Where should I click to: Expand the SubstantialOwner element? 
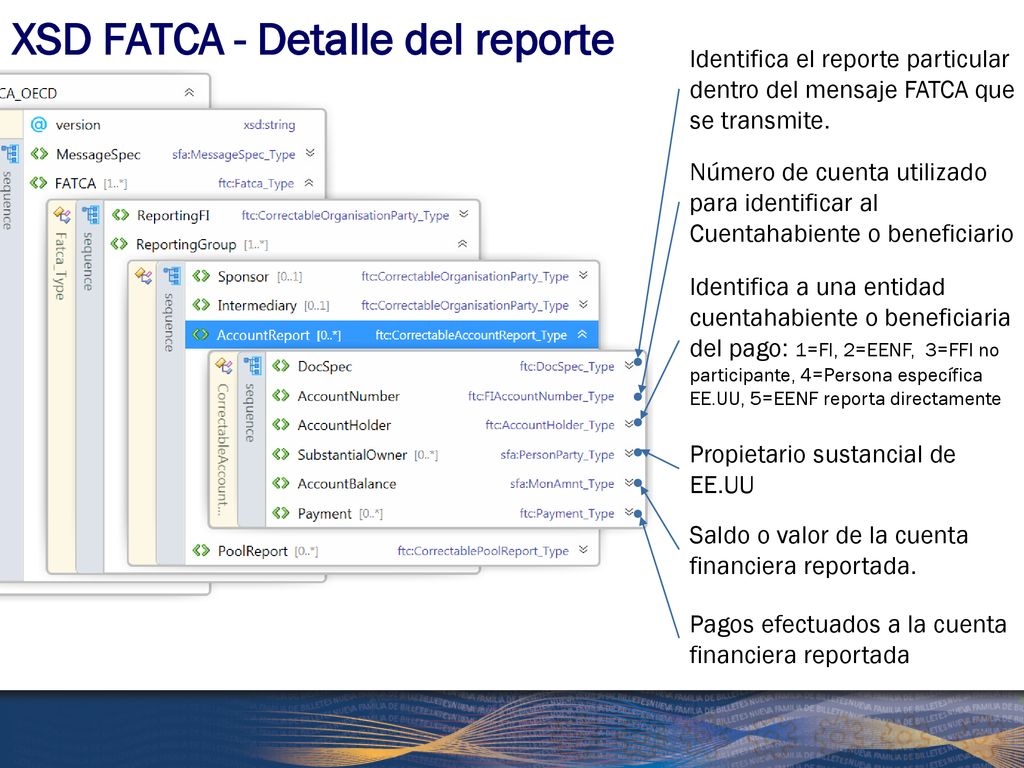tap(628, 453)
